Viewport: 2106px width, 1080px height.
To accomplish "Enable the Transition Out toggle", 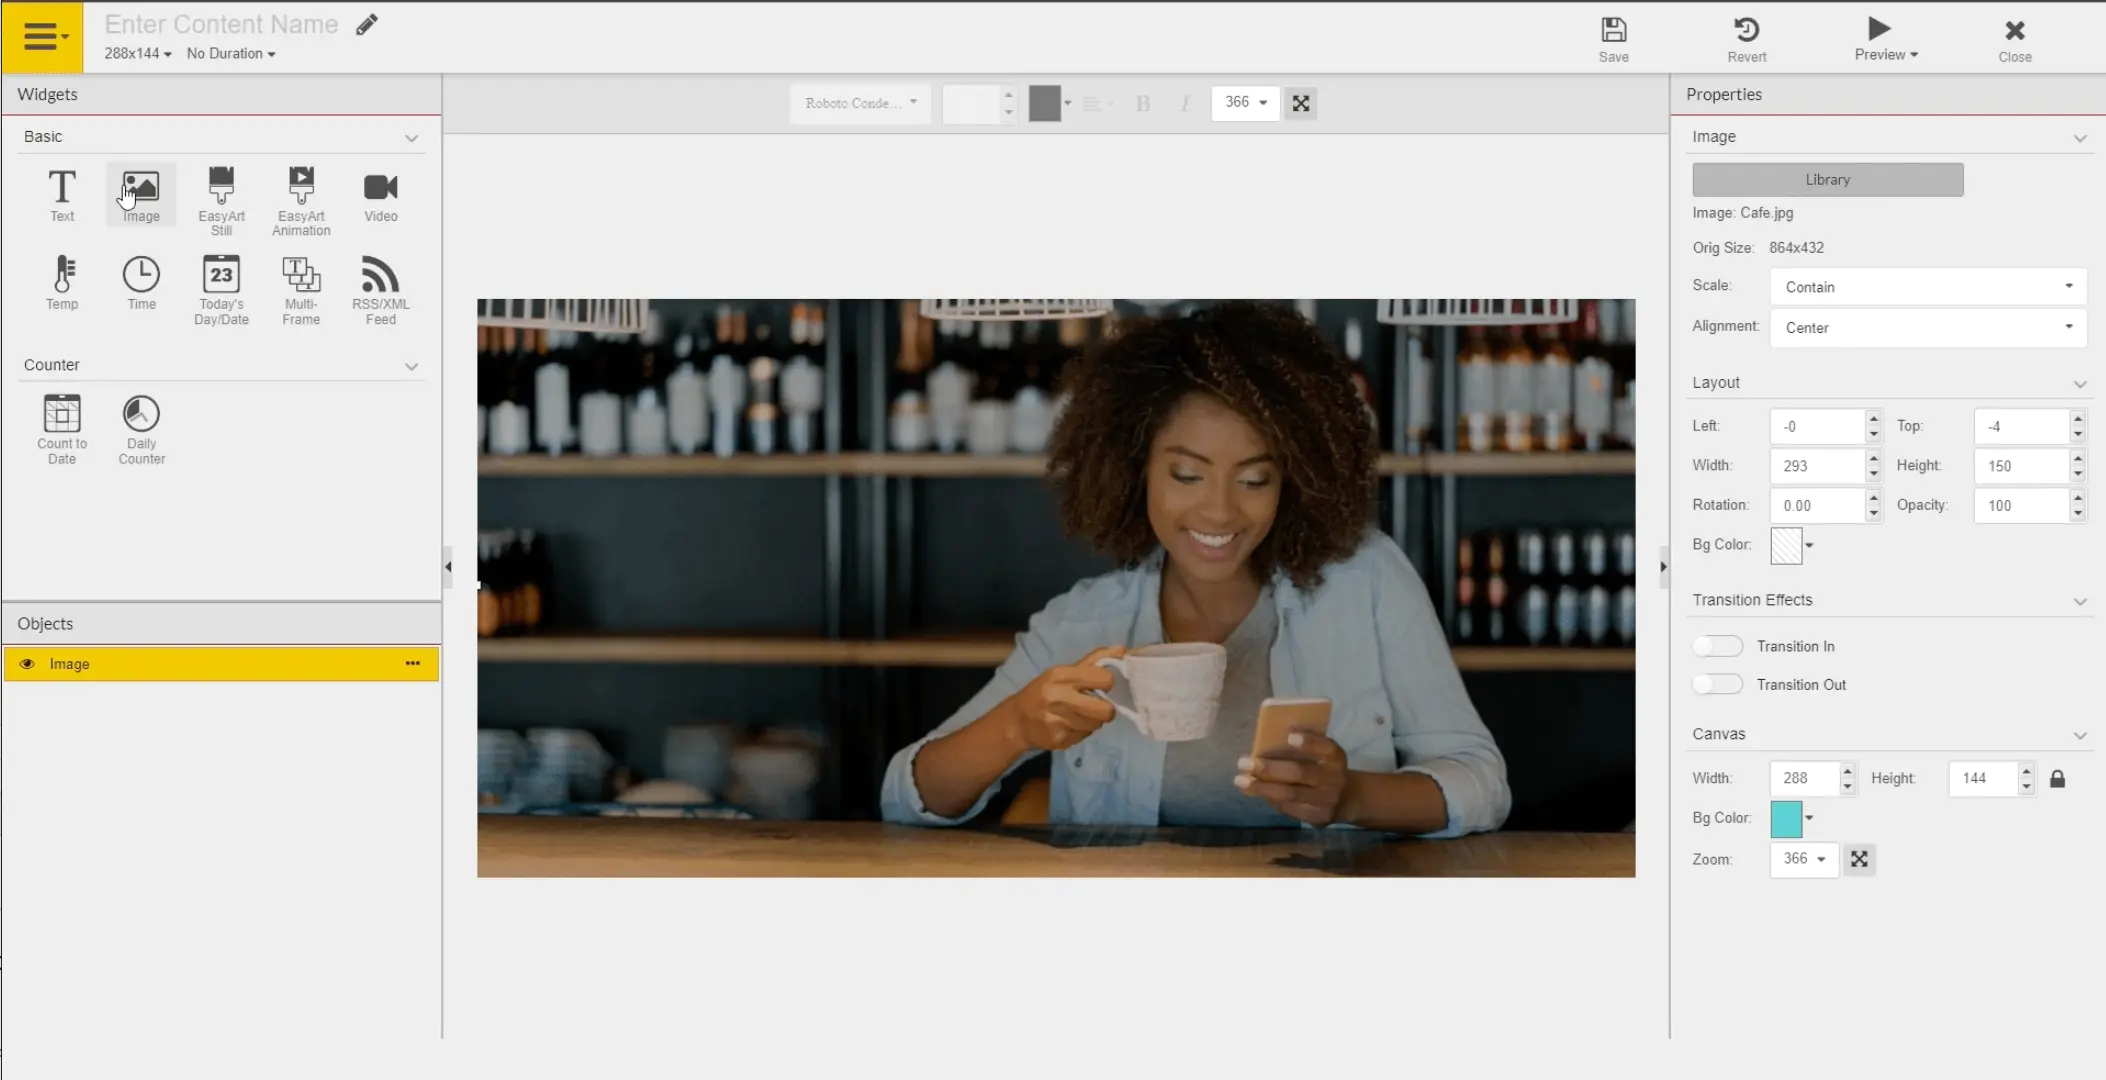I will [x=1717, y=684].
